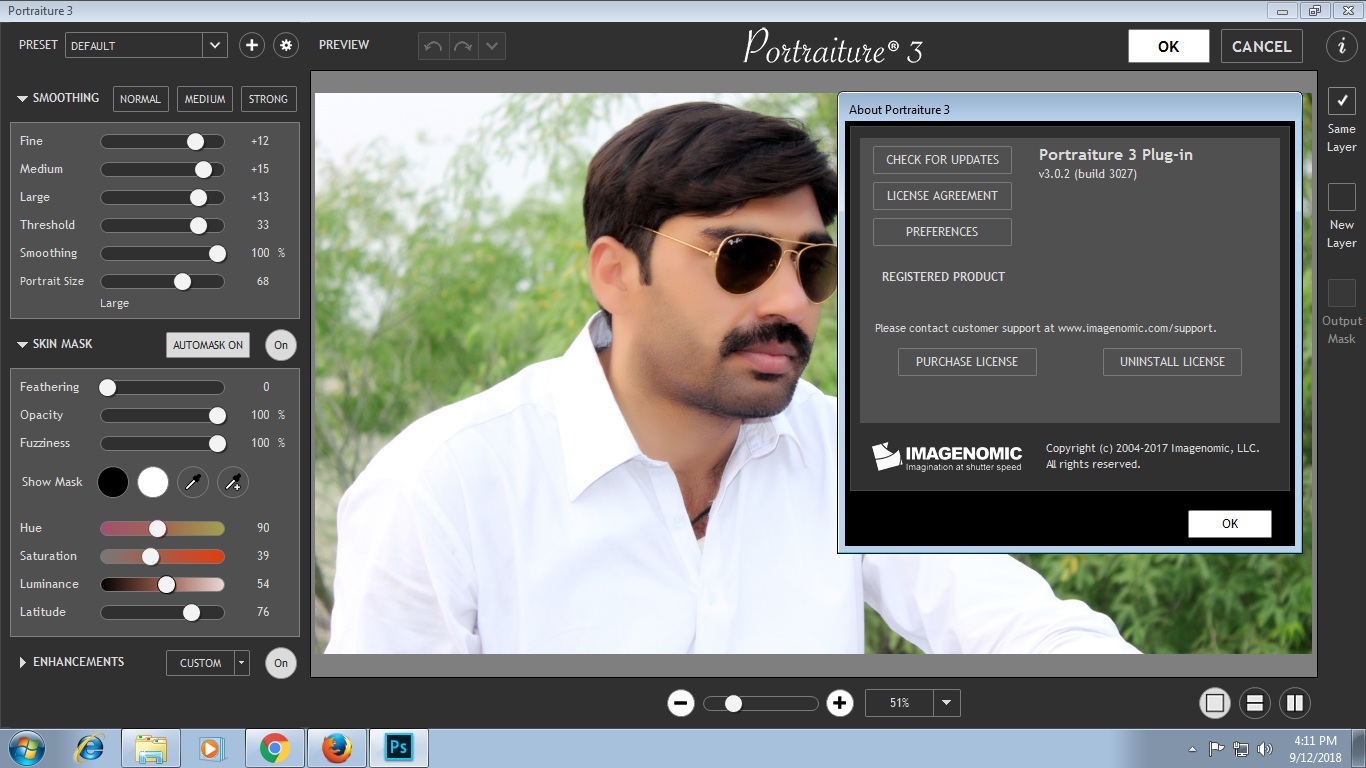The width and height of the screenshot is (1366, 768).
Task: Click the volume speaker tray icon
Action: click(x=1265, y=748)
